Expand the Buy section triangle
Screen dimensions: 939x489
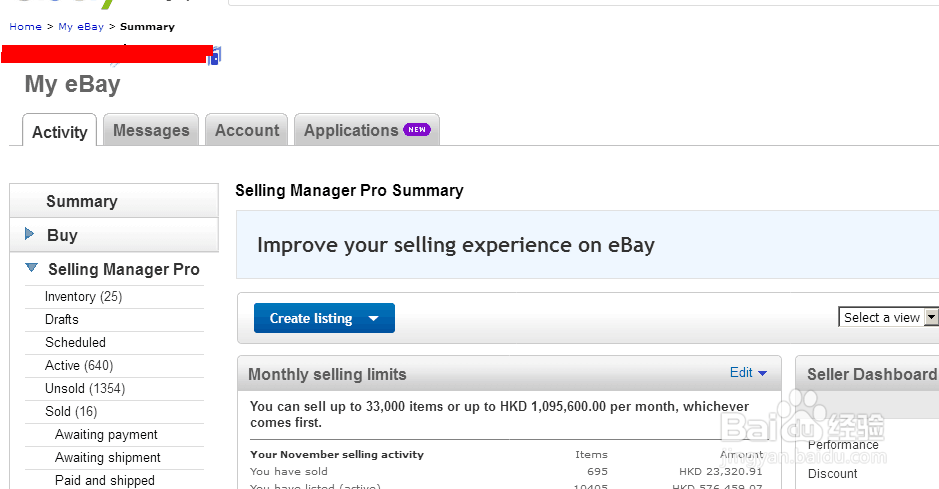click(x=29, y=234)
